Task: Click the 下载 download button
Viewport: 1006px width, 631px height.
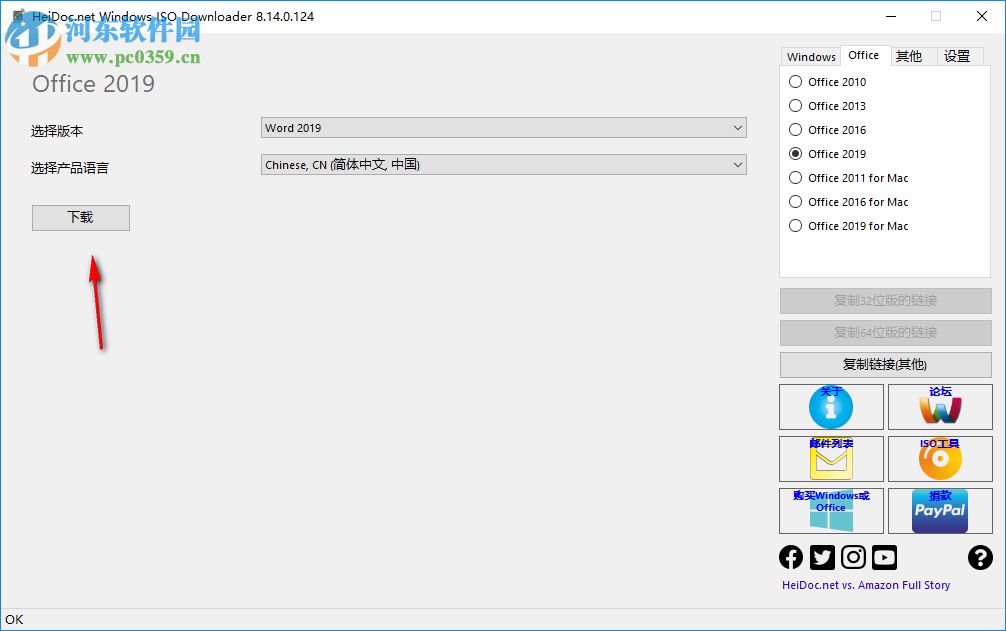Action: 80,217
